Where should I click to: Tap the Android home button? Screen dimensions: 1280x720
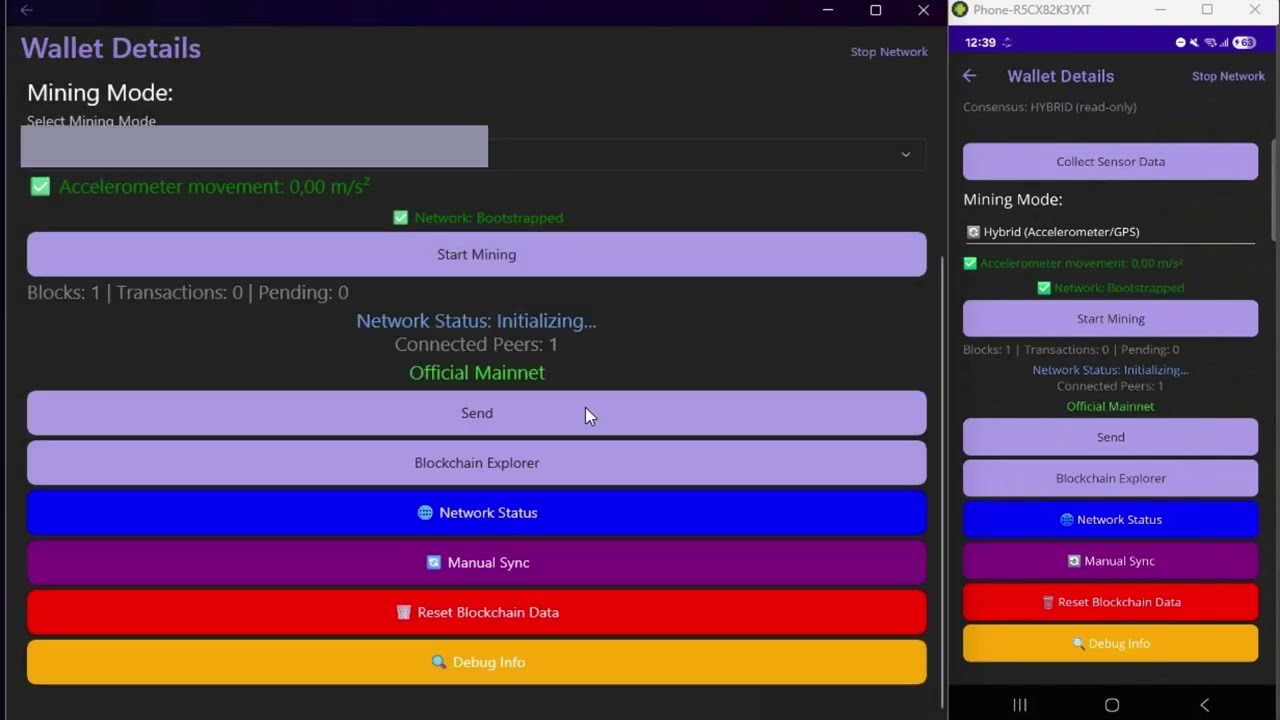[1111, 705]
